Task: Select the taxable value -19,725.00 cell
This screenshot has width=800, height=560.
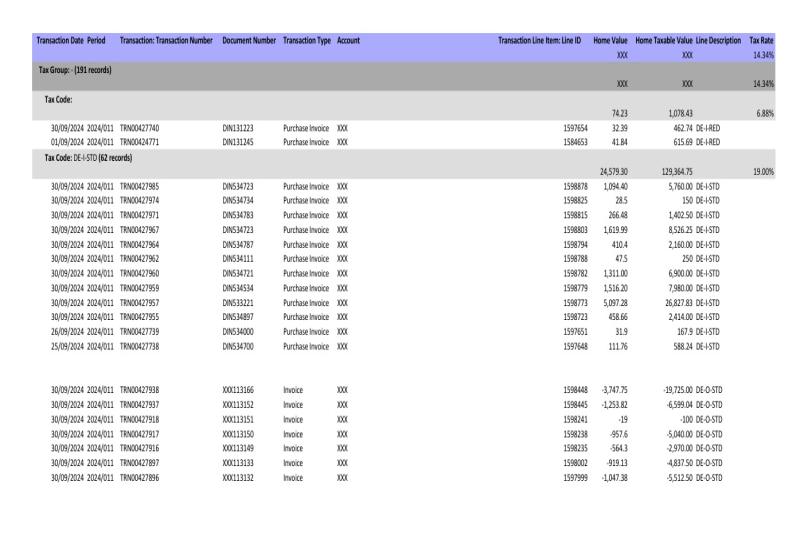Action: click(x=669, y=389)
